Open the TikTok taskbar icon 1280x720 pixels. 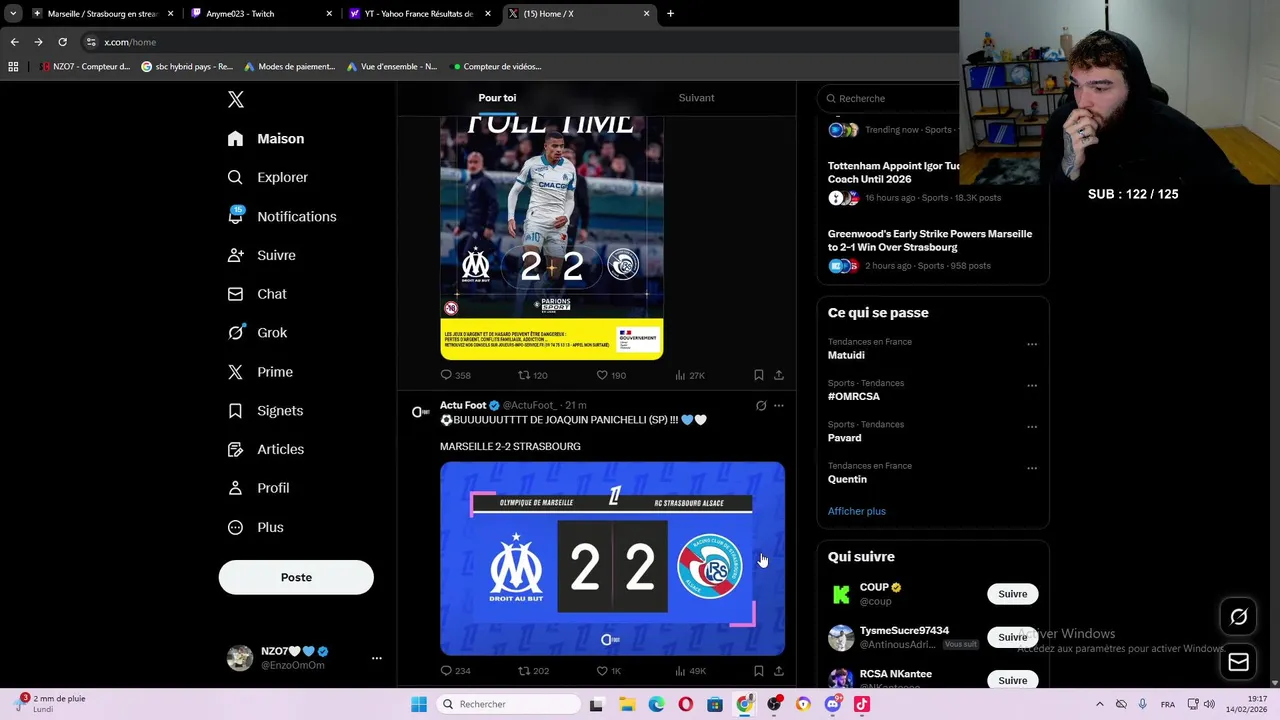click(x=862, y=704)
